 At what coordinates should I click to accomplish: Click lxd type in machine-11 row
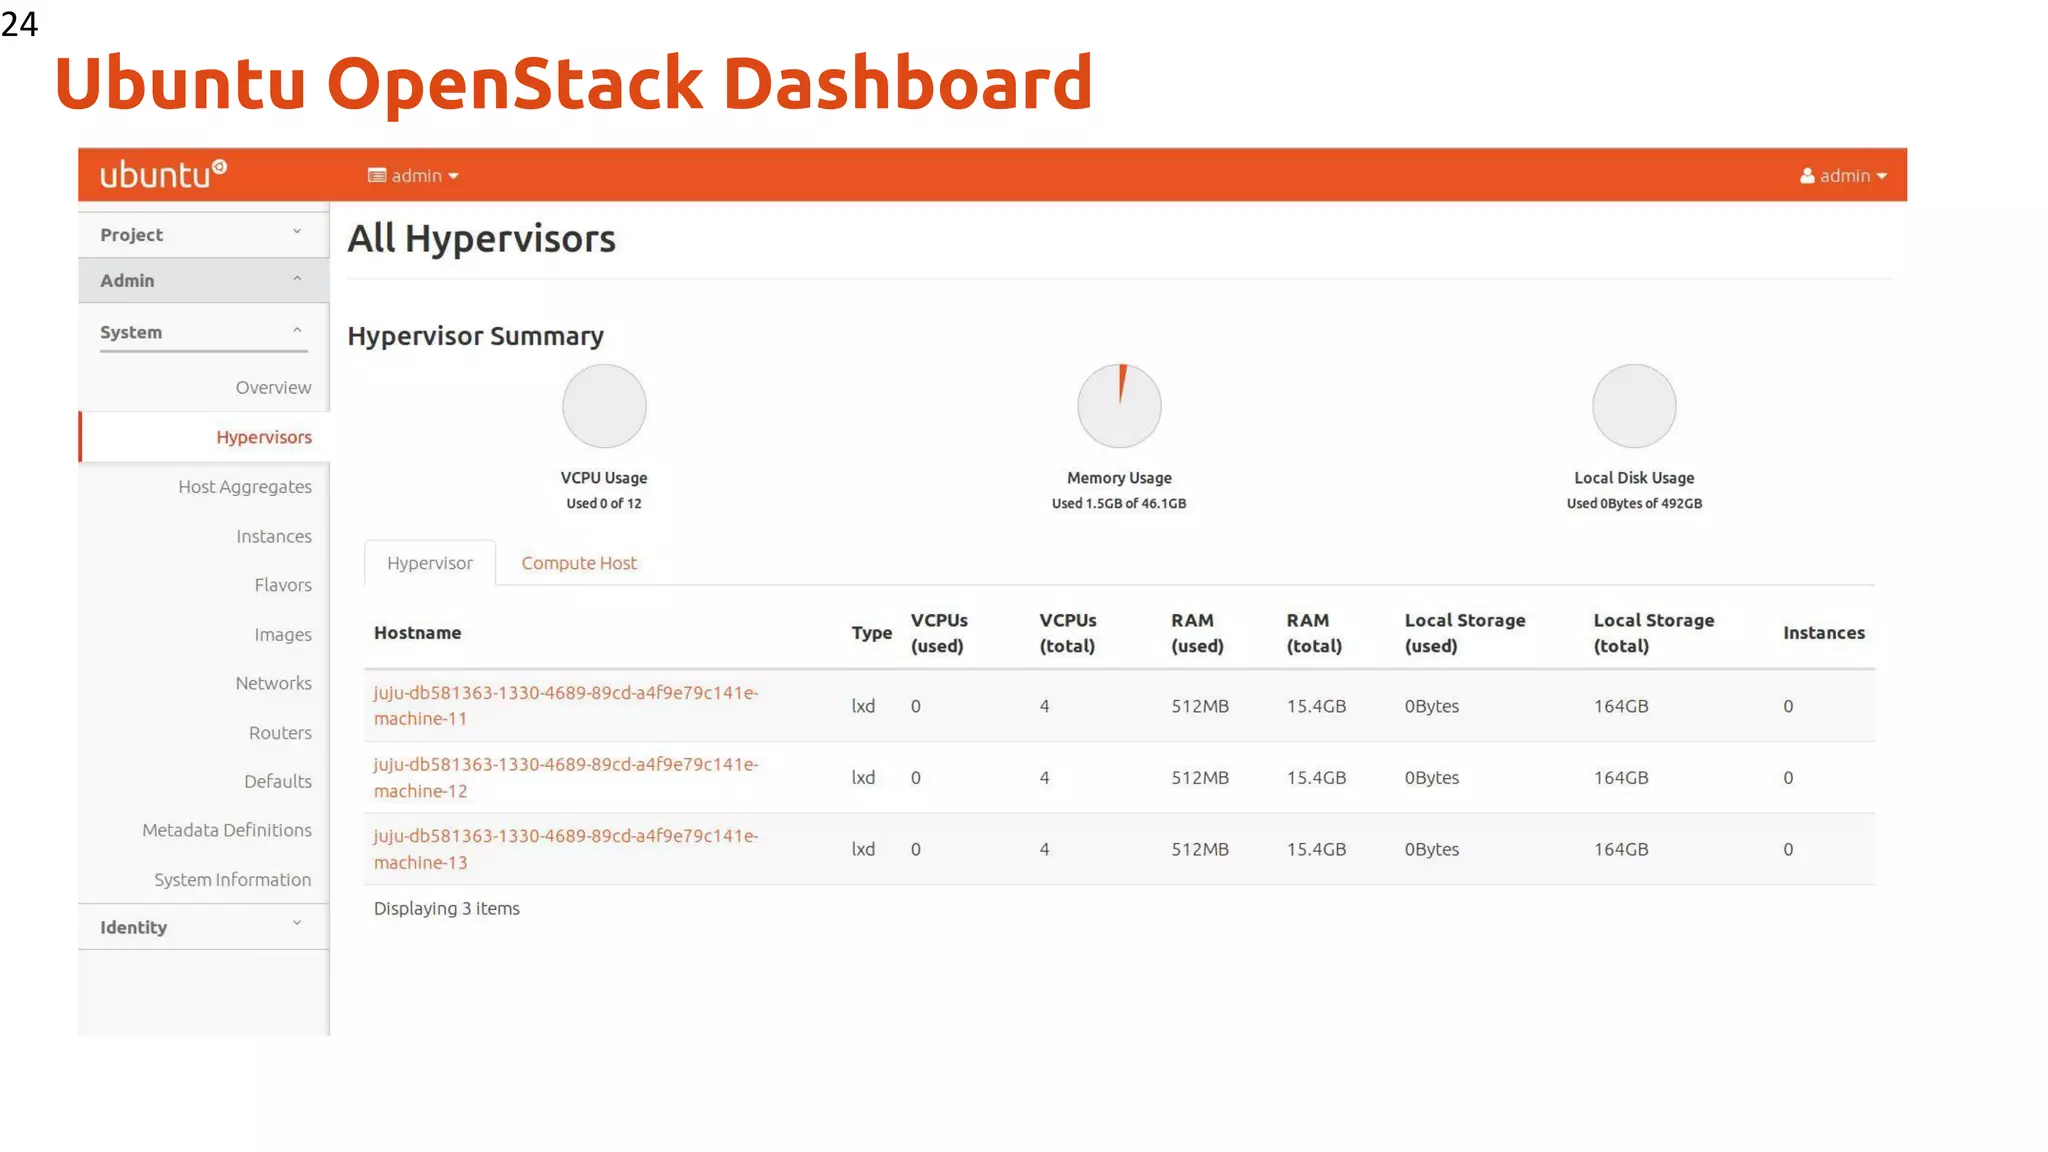[863, 706]
